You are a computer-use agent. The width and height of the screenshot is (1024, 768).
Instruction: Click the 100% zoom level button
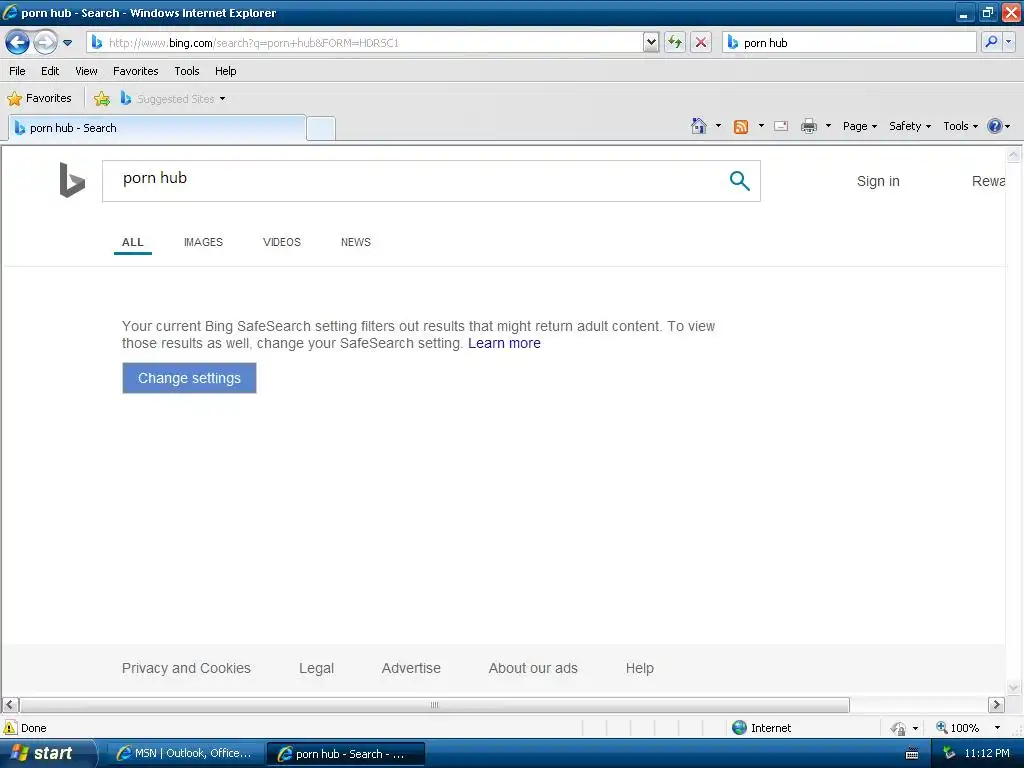[958, 728]
